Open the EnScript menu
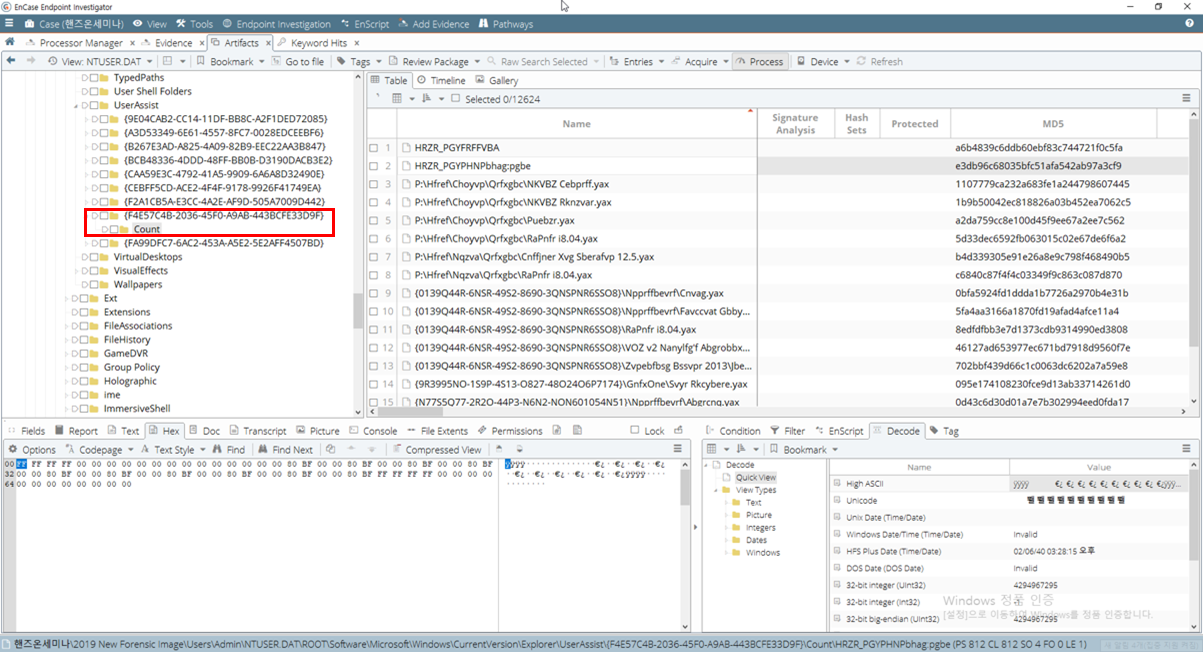The width and height of the screenshot is (1203, 652). pos(367,23)
